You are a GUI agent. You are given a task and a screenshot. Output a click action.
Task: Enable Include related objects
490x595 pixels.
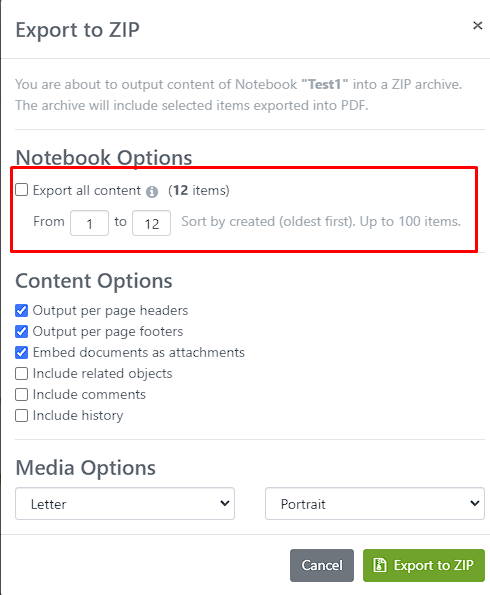click(22, 373)
